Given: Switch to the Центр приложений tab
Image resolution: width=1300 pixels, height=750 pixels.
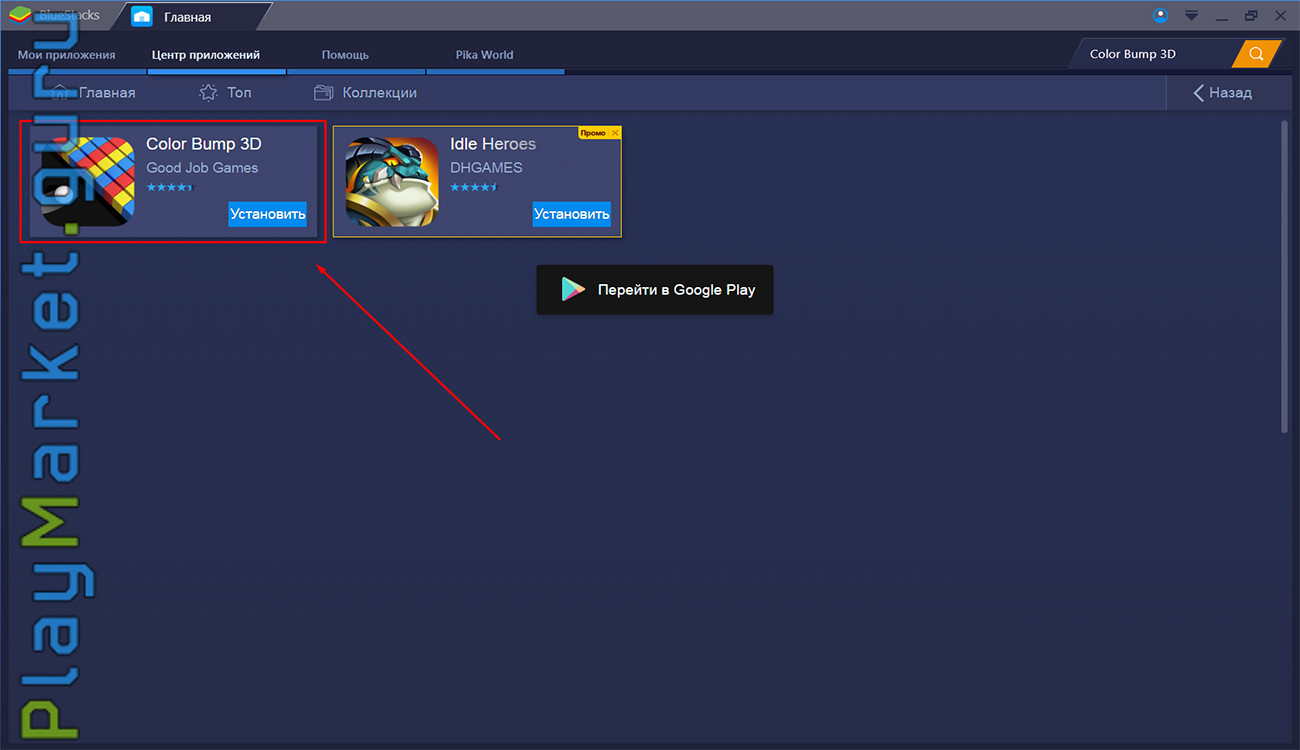Looking at the screenshot, I should click(206, 55).
